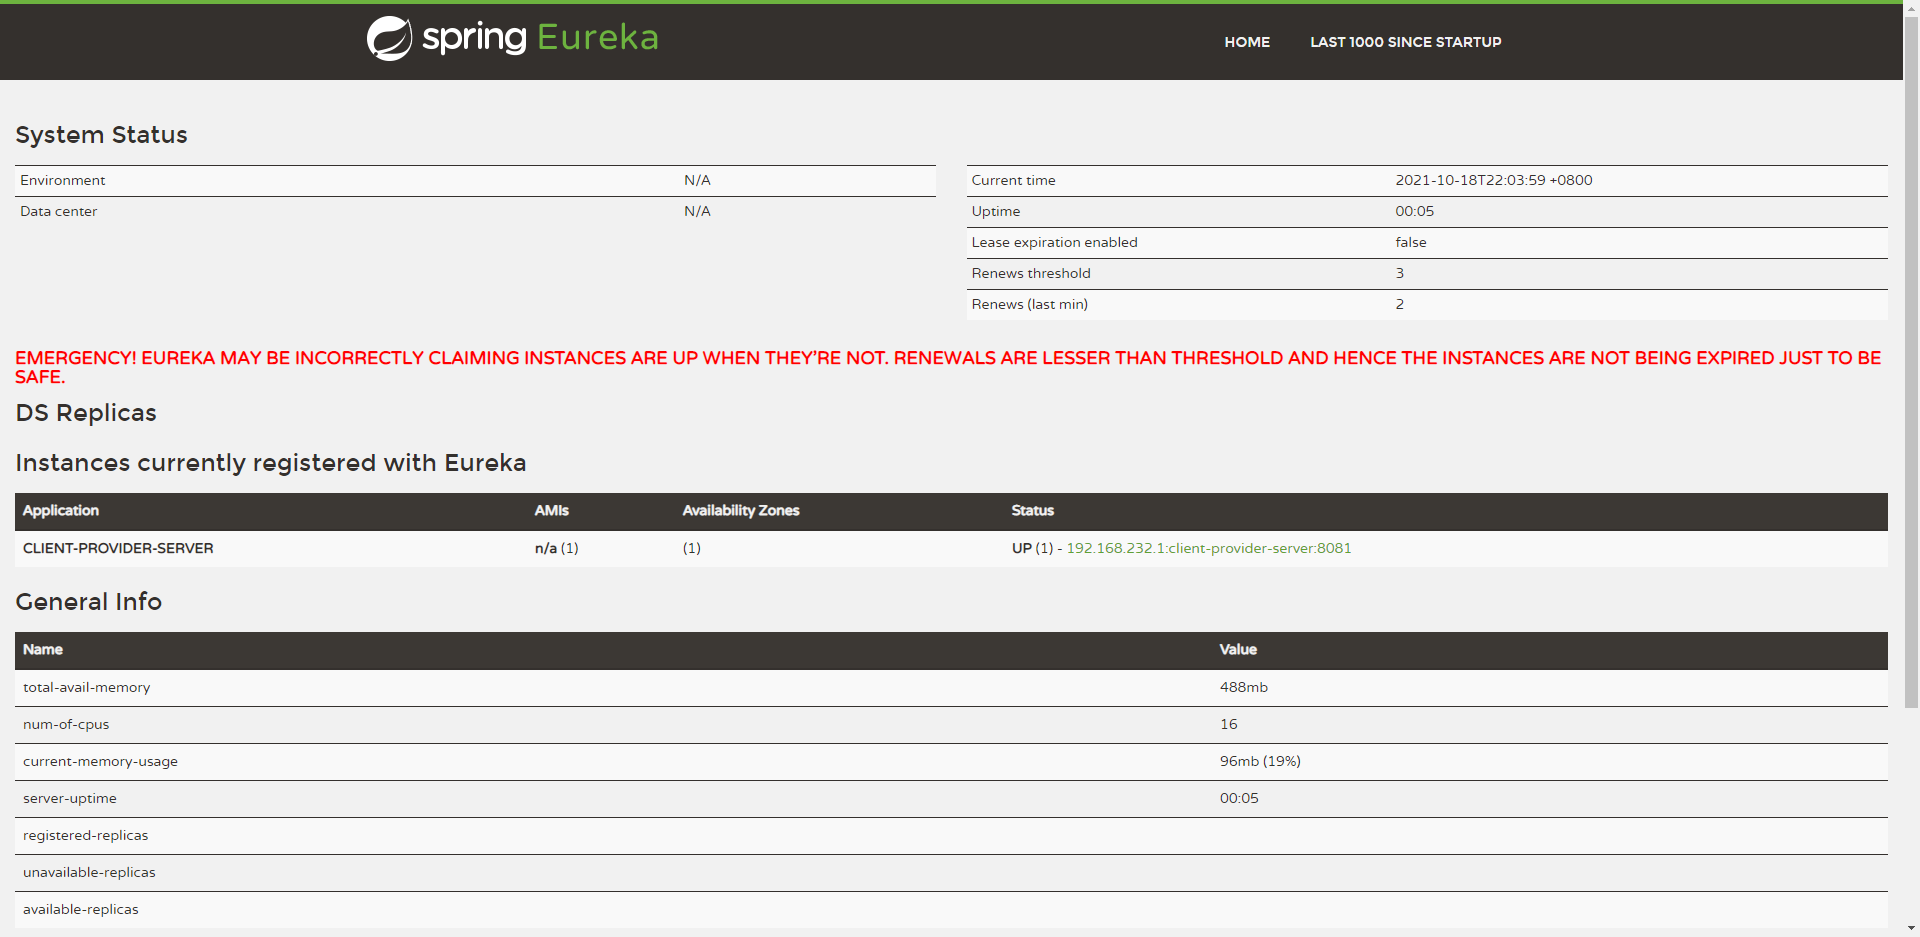Click the vertical scrollbar thumb

point(1911,362)
